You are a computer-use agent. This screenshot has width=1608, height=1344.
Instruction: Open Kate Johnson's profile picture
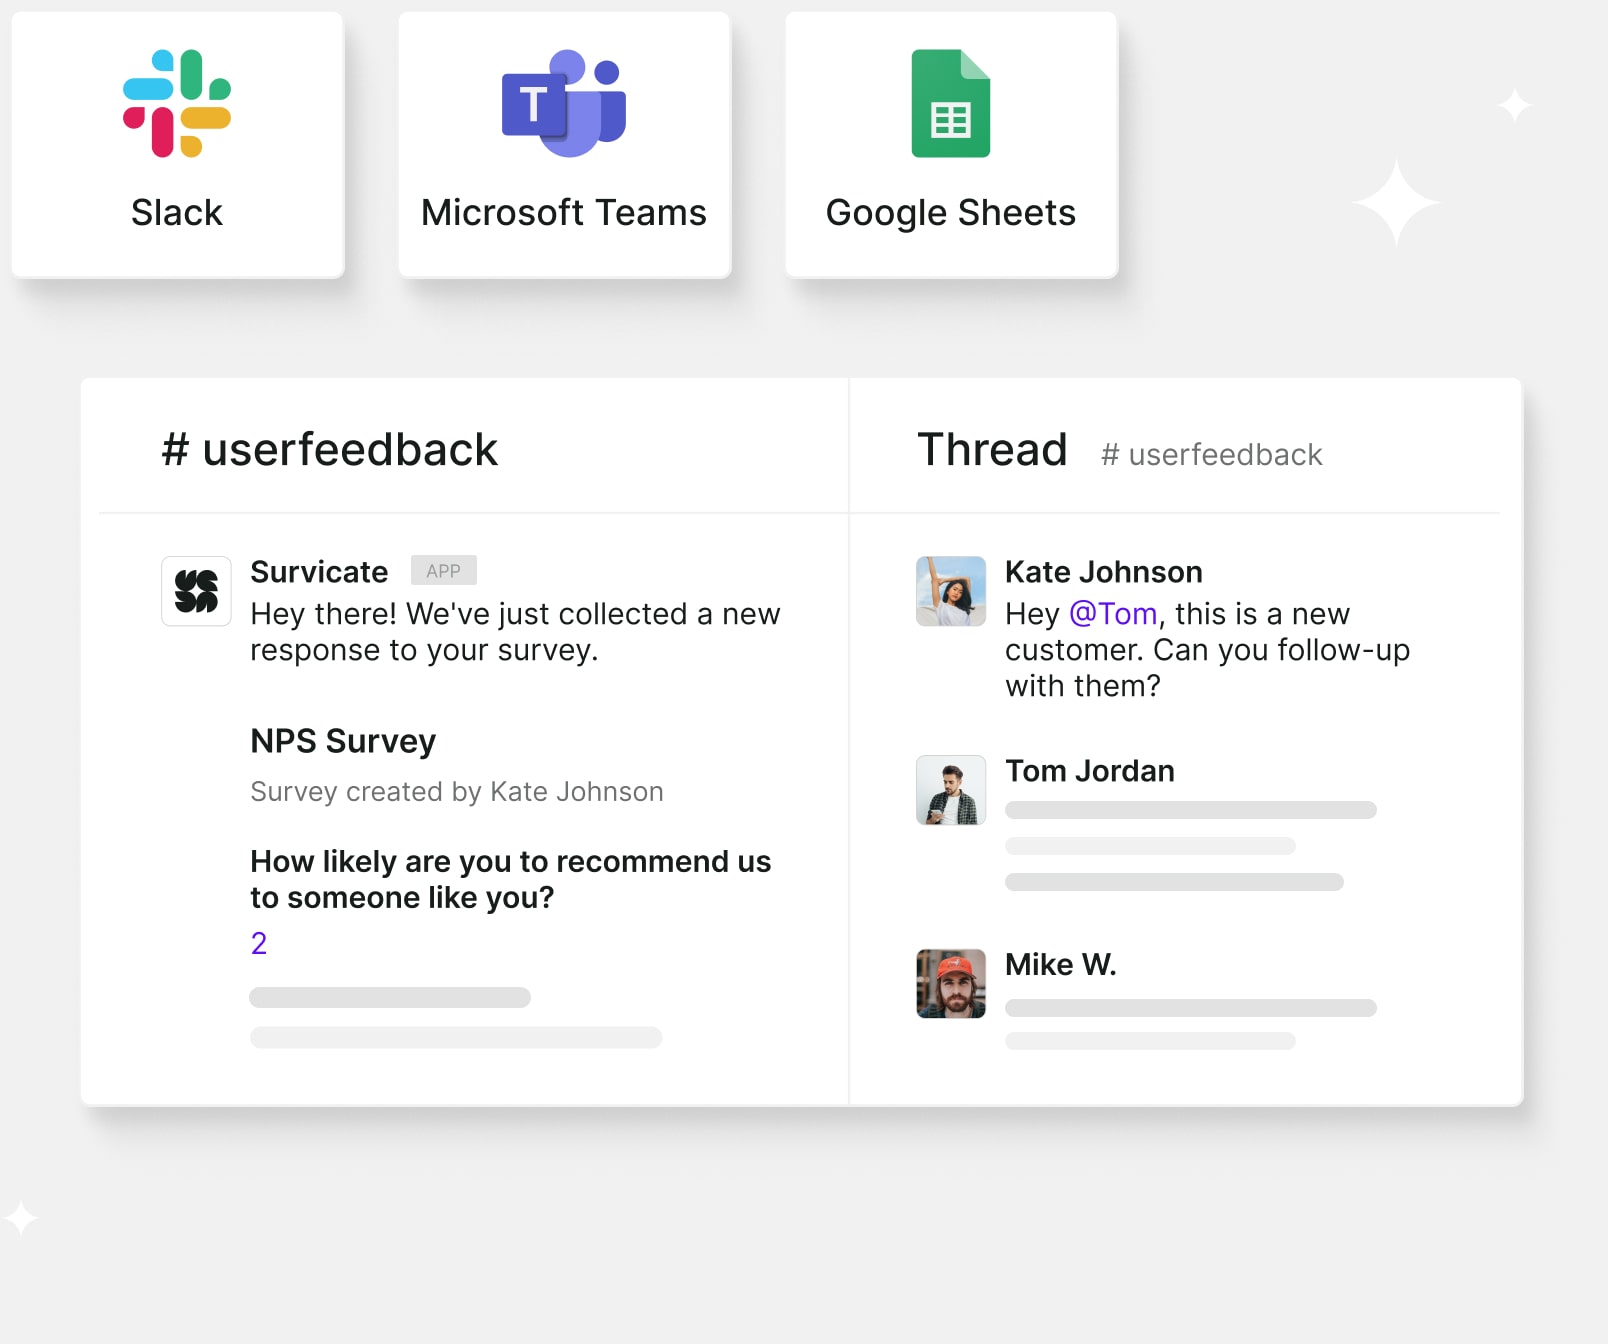click(x=951, y=591)
